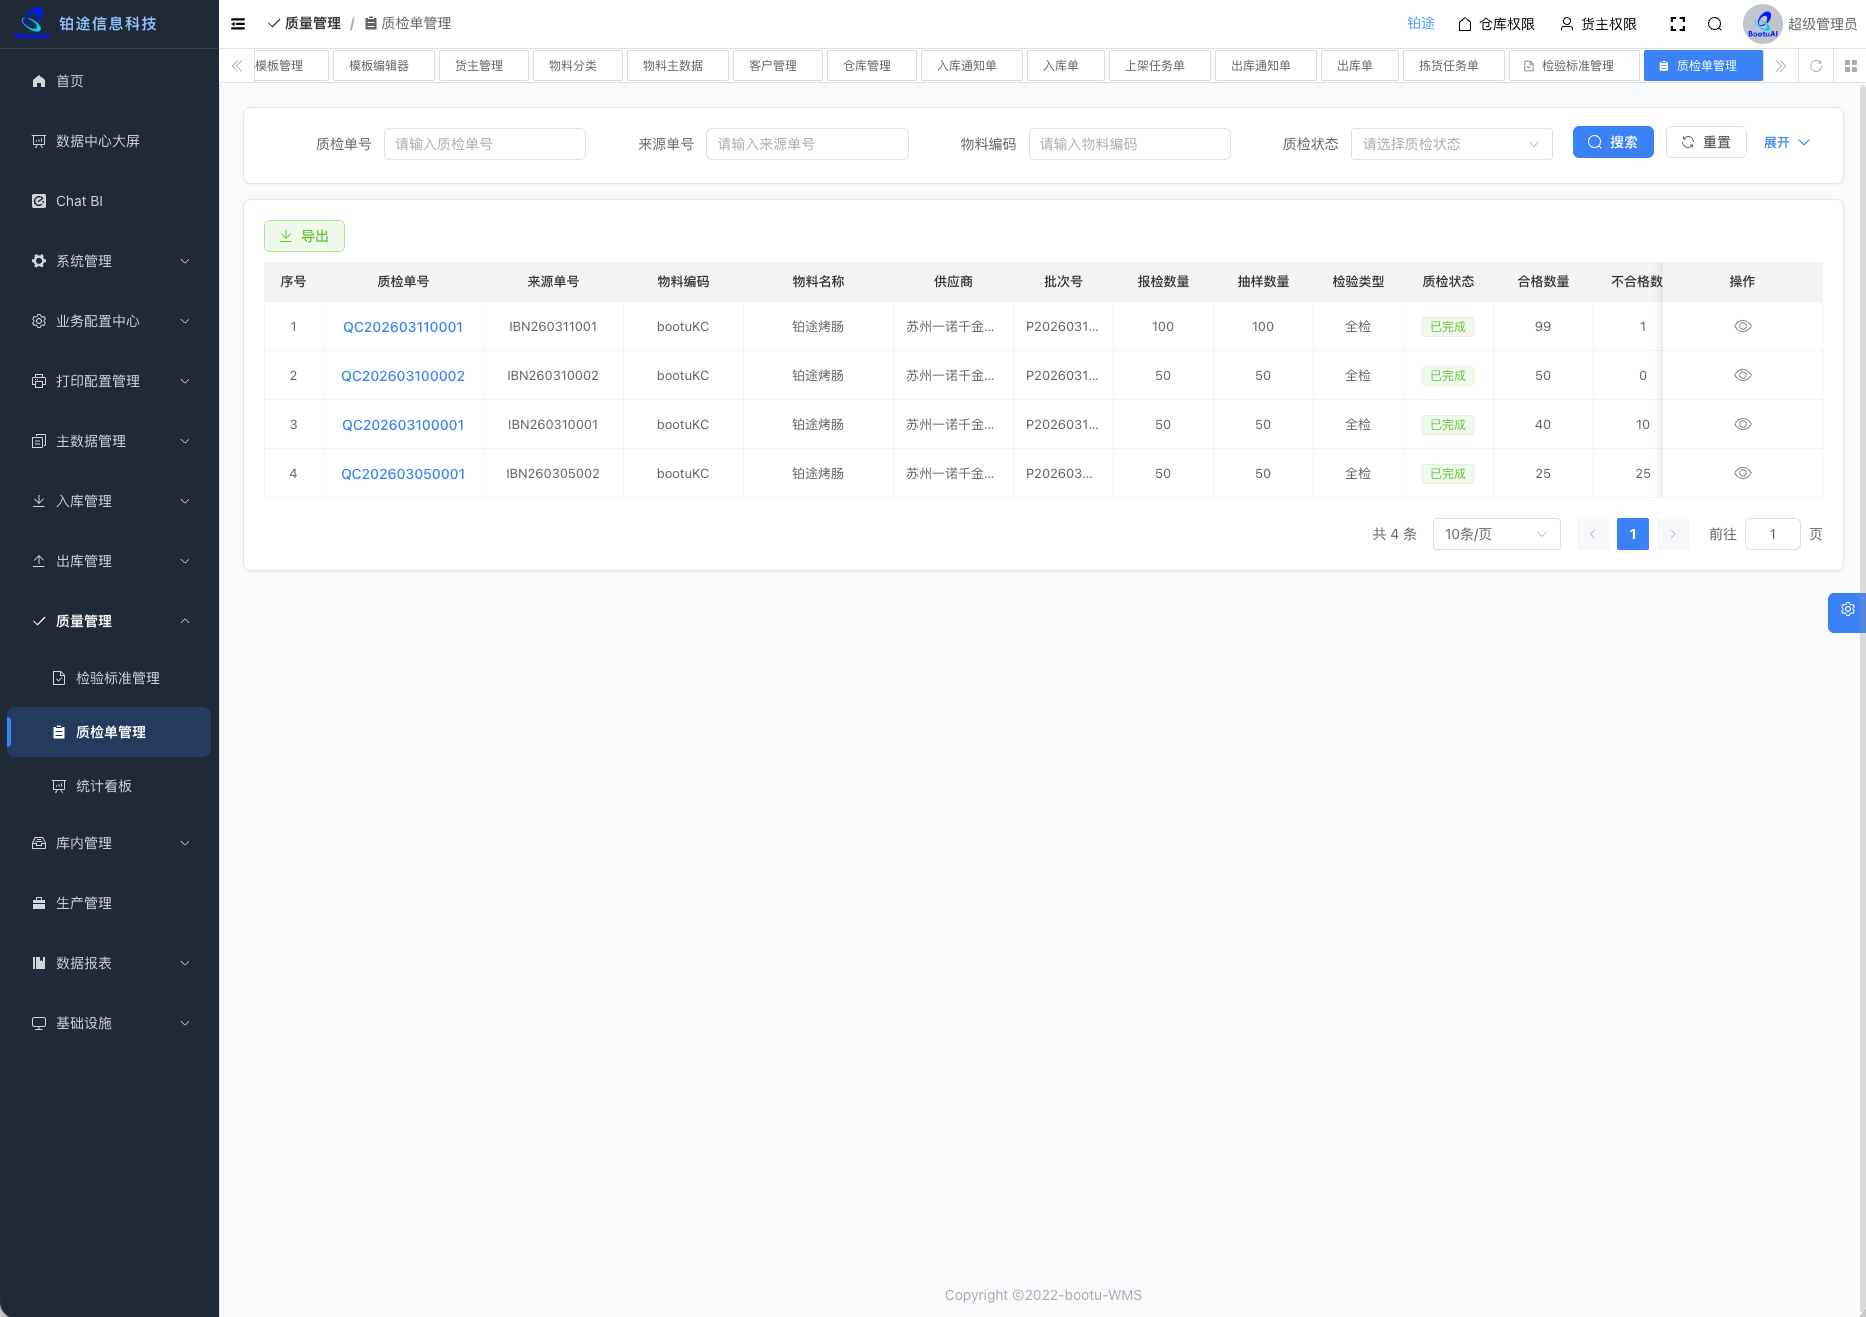Open the tab grid menu icon
Viewport: 1866px width, 1317px height.
pyautogui.click(x=1851, y=66)
